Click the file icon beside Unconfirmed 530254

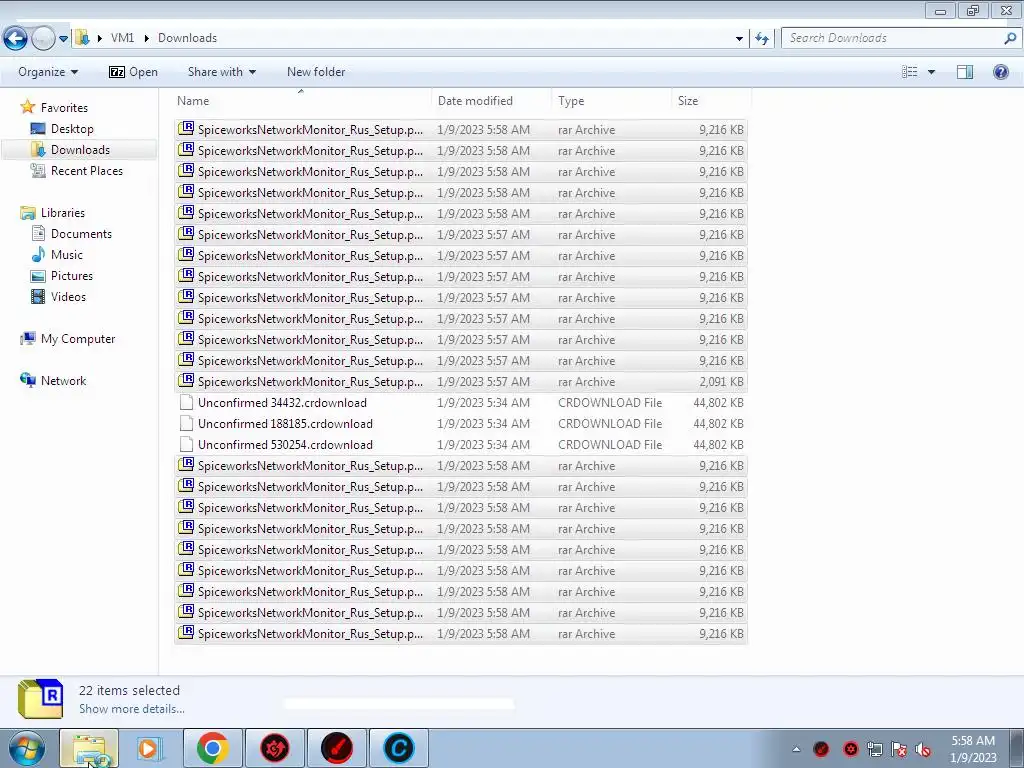(x=186, y=444)
